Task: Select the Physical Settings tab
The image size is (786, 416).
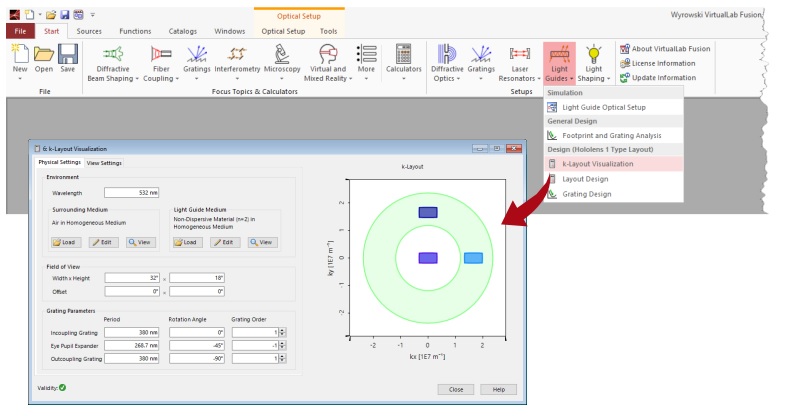Action: click(x=59, y=162)
